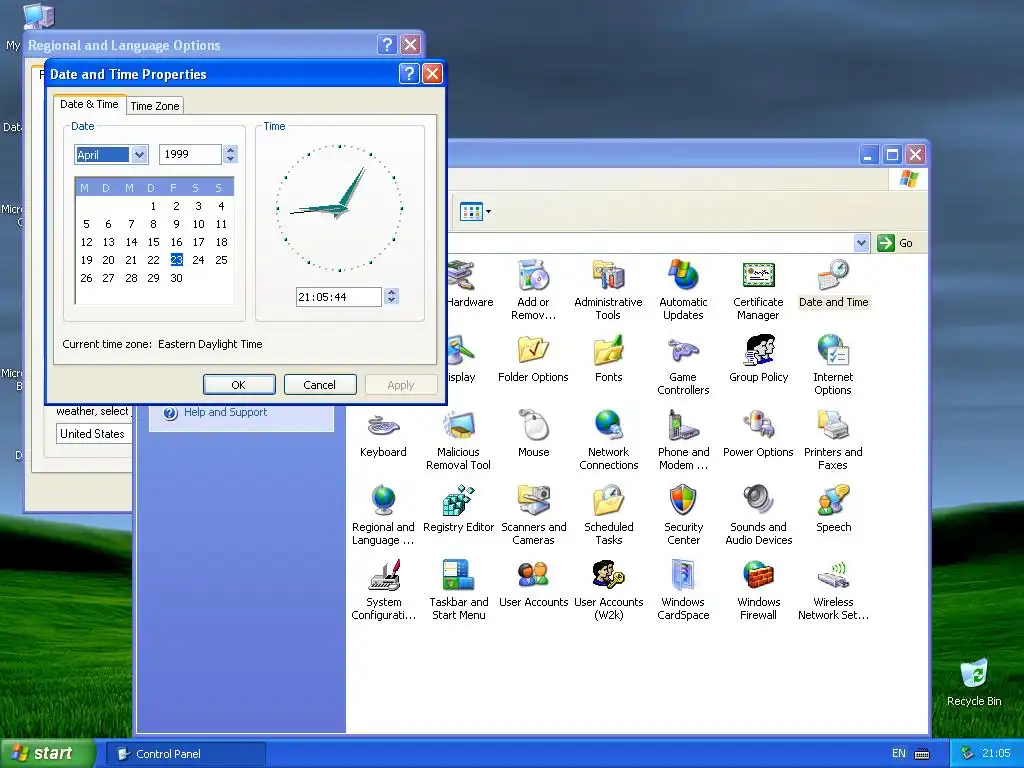1024x768 pixels.
Task: Click United States location dropdown field
Action: (x=95, y=434)
